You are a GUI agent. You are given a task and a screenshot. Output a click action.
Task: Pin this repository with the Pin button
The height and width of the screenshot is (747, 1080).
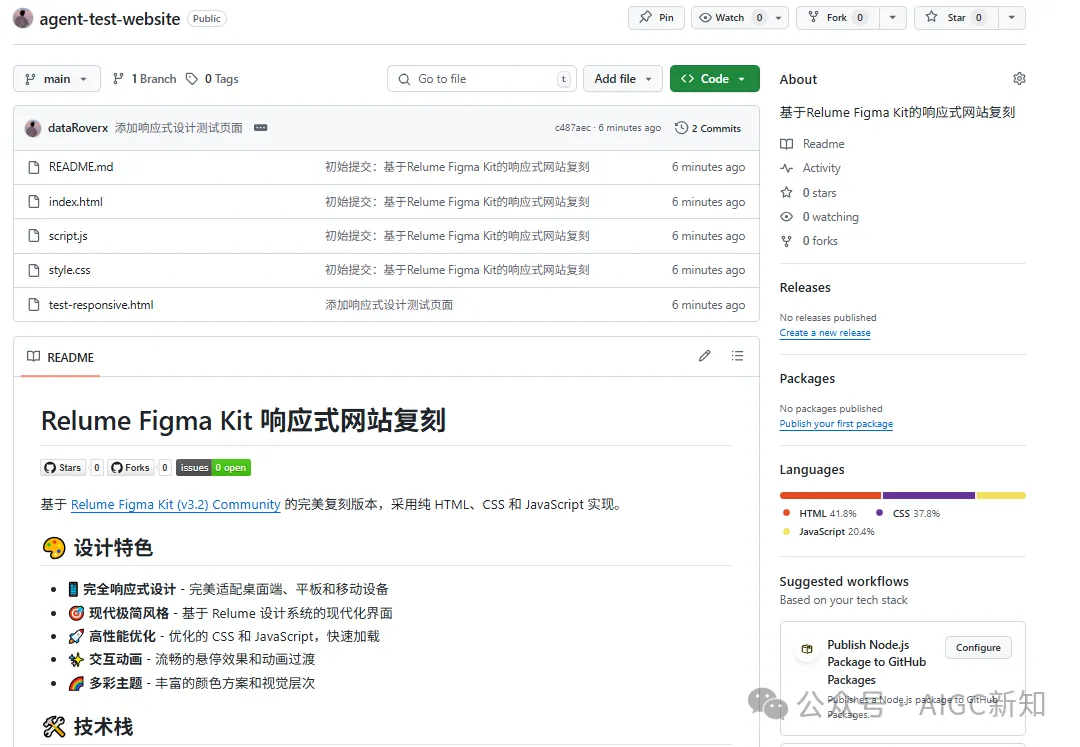656,18
